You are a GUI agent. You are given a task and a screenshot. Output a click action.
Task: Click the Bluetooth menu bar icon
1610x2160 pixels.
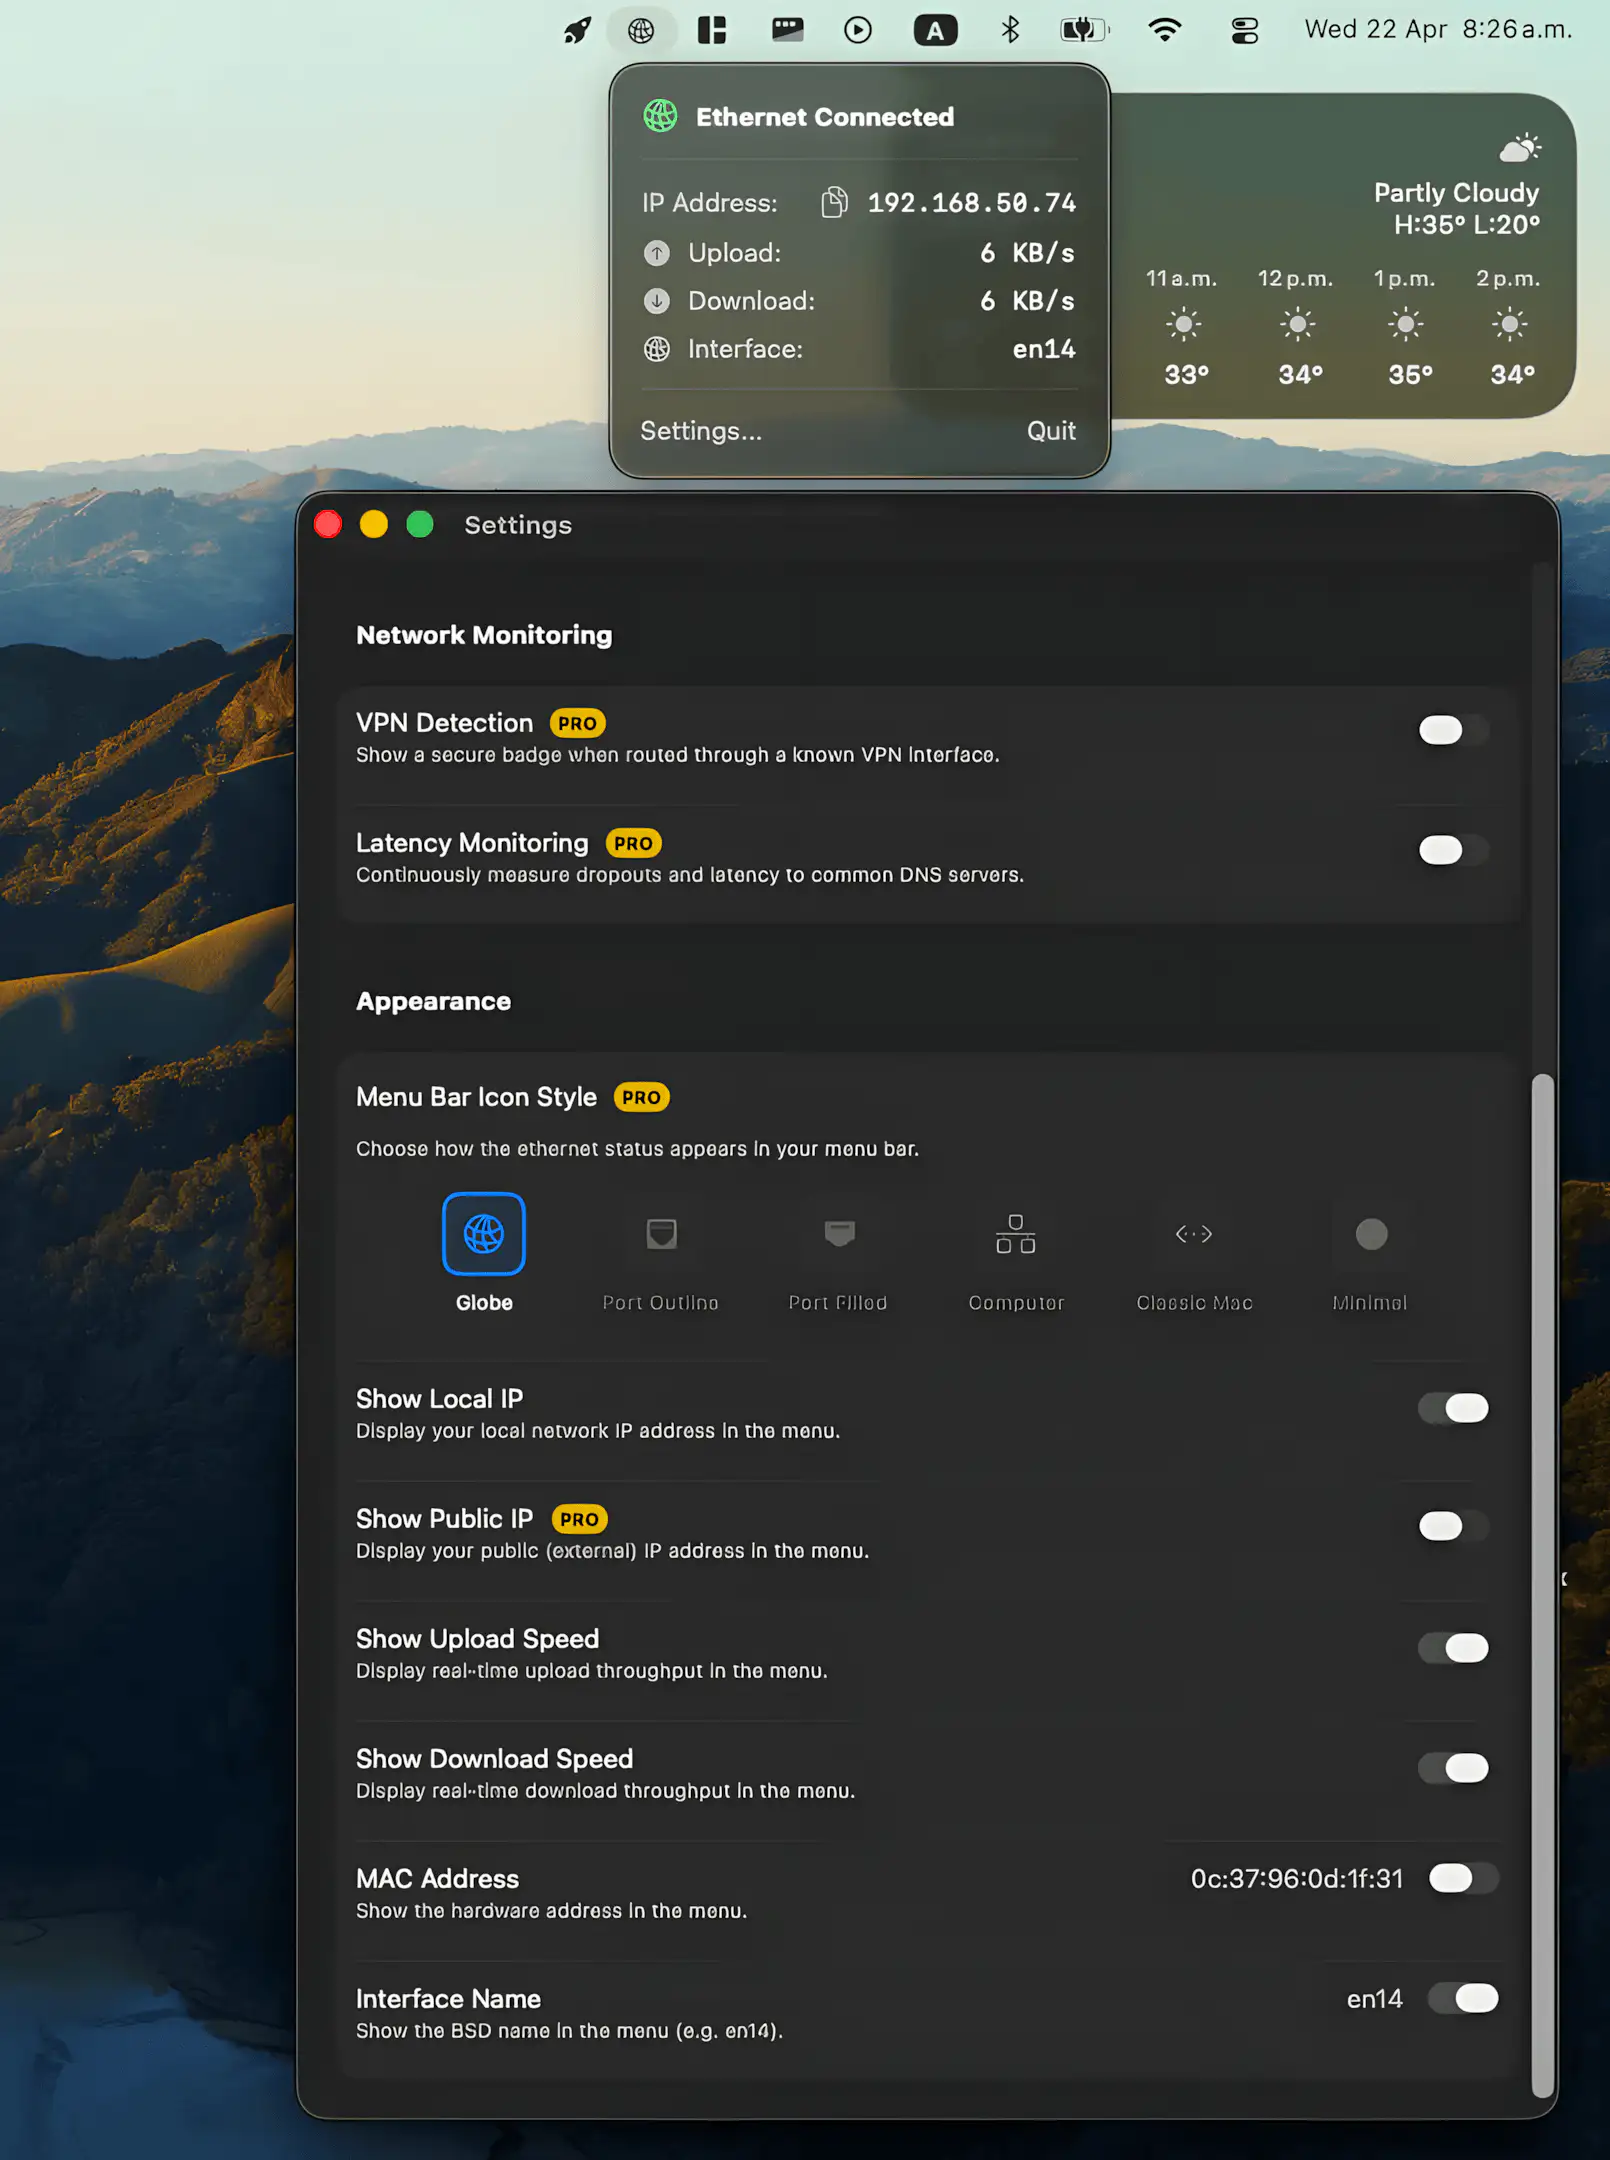coord(1010,30)
